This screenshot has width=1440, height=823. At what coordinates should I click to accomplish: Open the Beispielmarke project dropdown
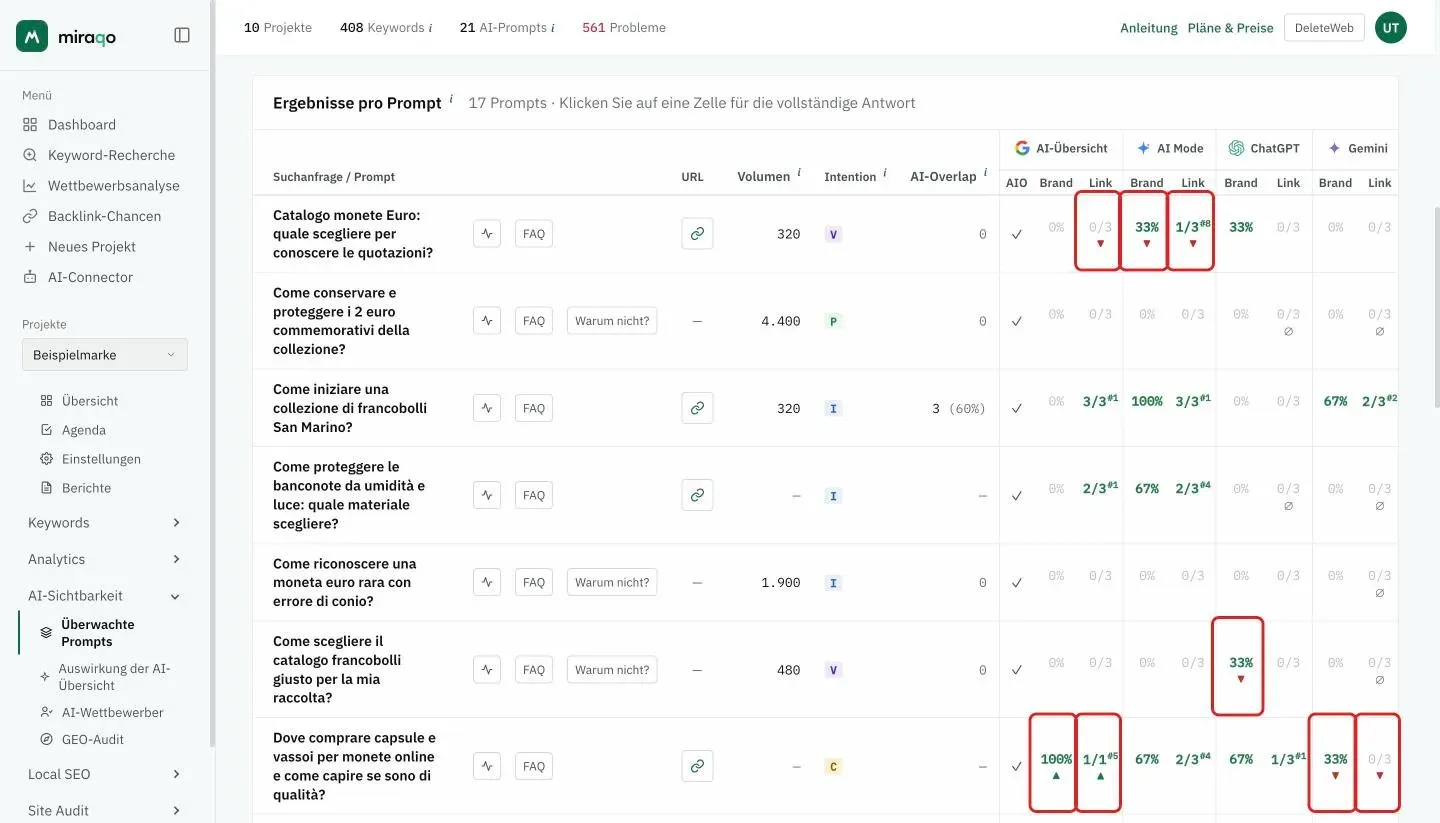[105, 355]
